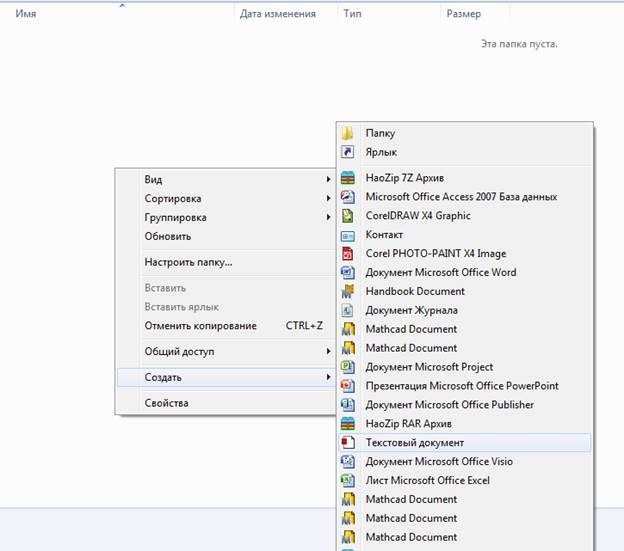Image resolution: width=624 pixels, height=551 pixels.
Task: Select the Документ Журнала icon
Action: point(348,310)
